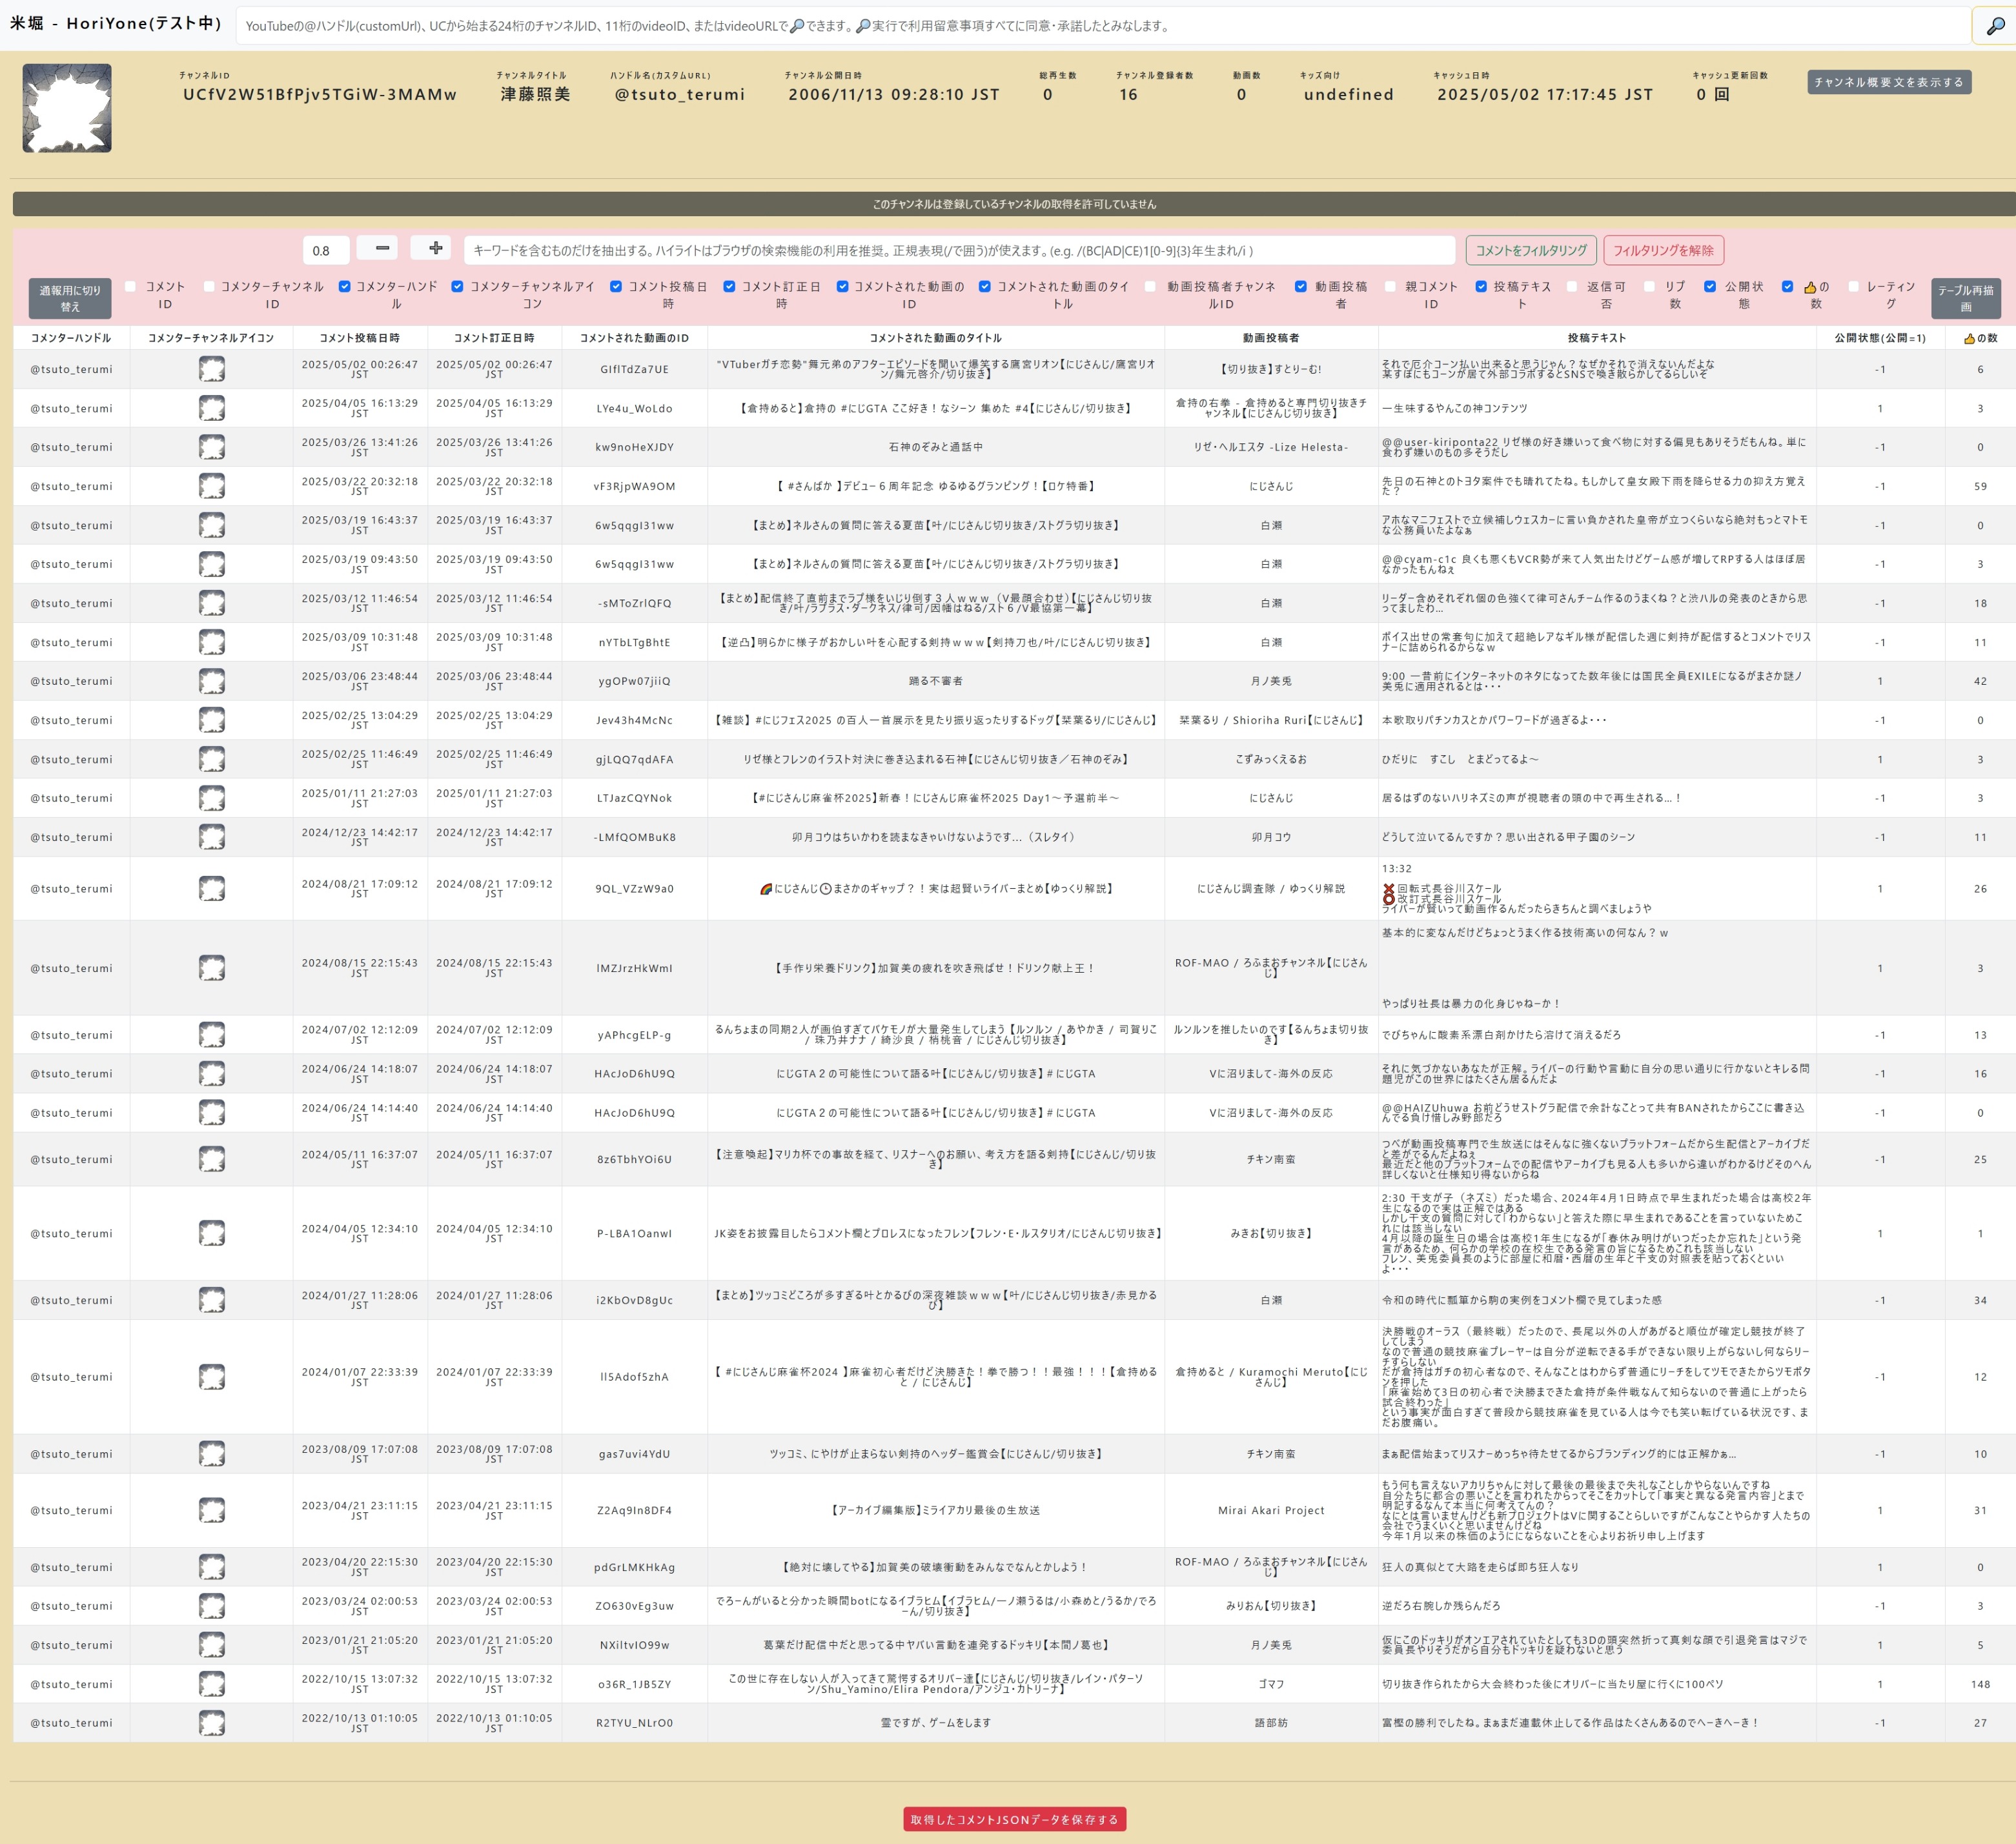Click commenter icon in the i2KbOvD8gUc row
The width and height of the screenshot is (2016, 1844).
(211, 1300)
